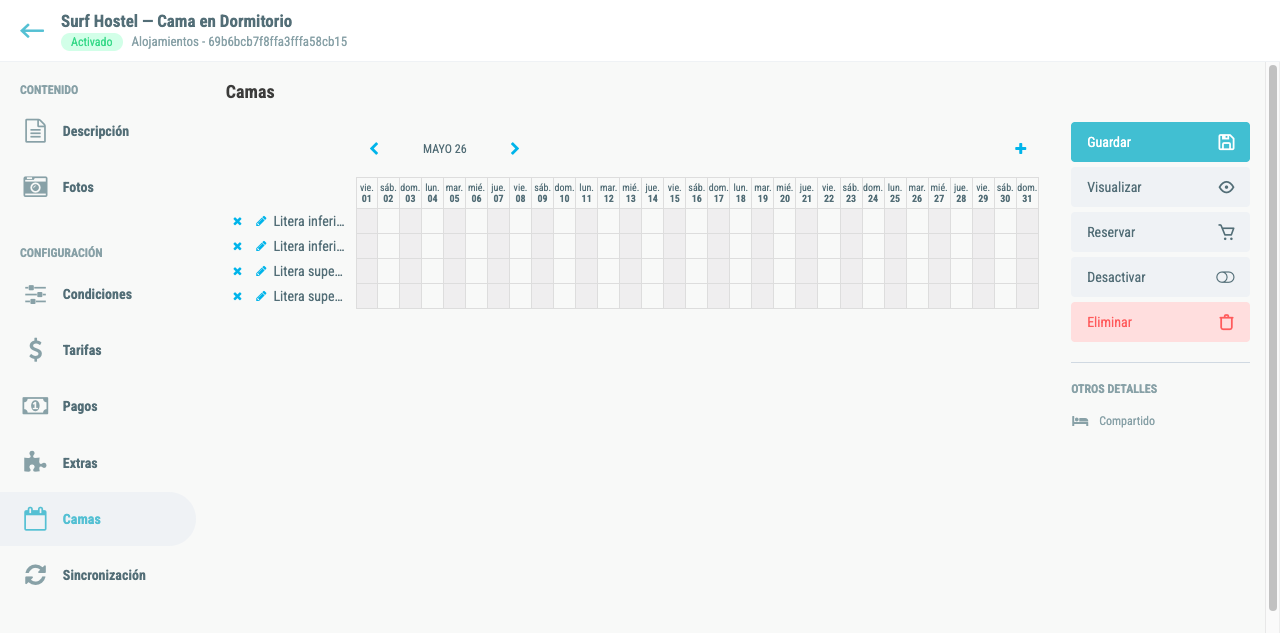
Task: Delete the first Litera inferi… bed row
Action: pyautogui.click(x=237, y=221)
